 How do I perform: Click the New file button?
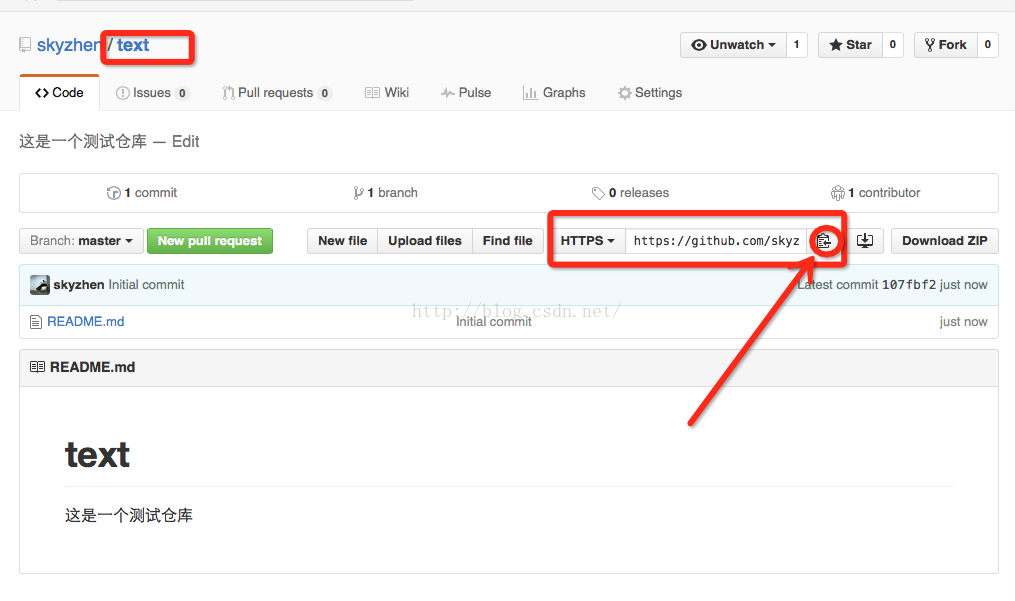(342, 241)
